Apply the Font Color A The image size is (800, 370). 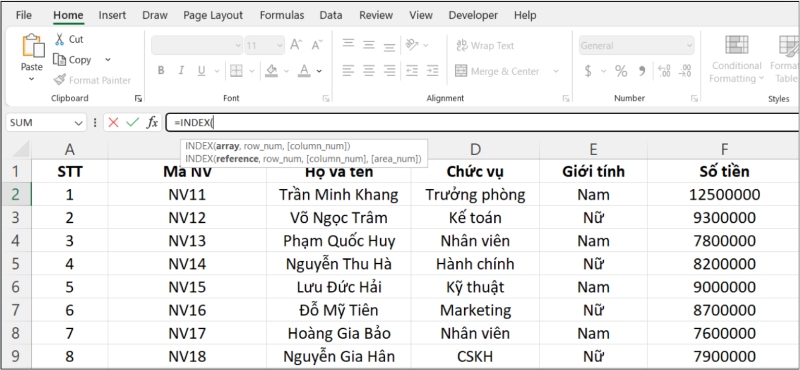coord(305,71)
